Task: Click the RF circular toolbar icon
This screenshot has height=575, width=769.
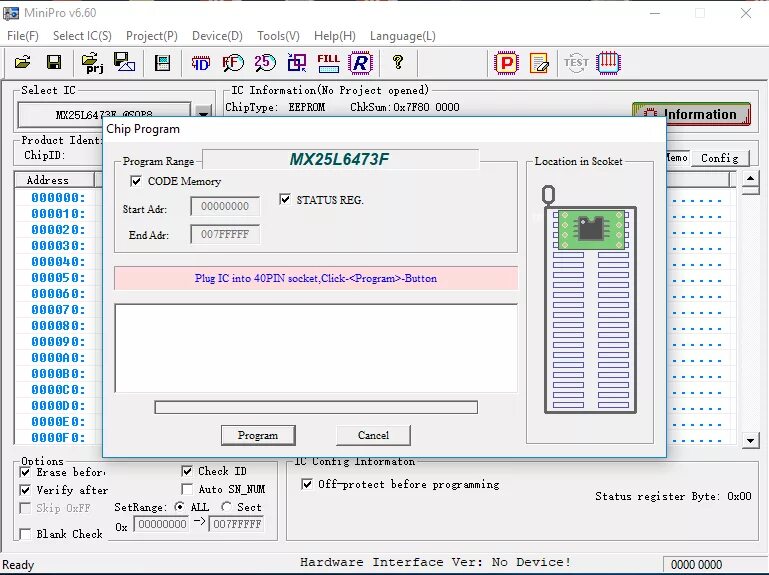Action: pyautogui.click(x=232, y=63)
